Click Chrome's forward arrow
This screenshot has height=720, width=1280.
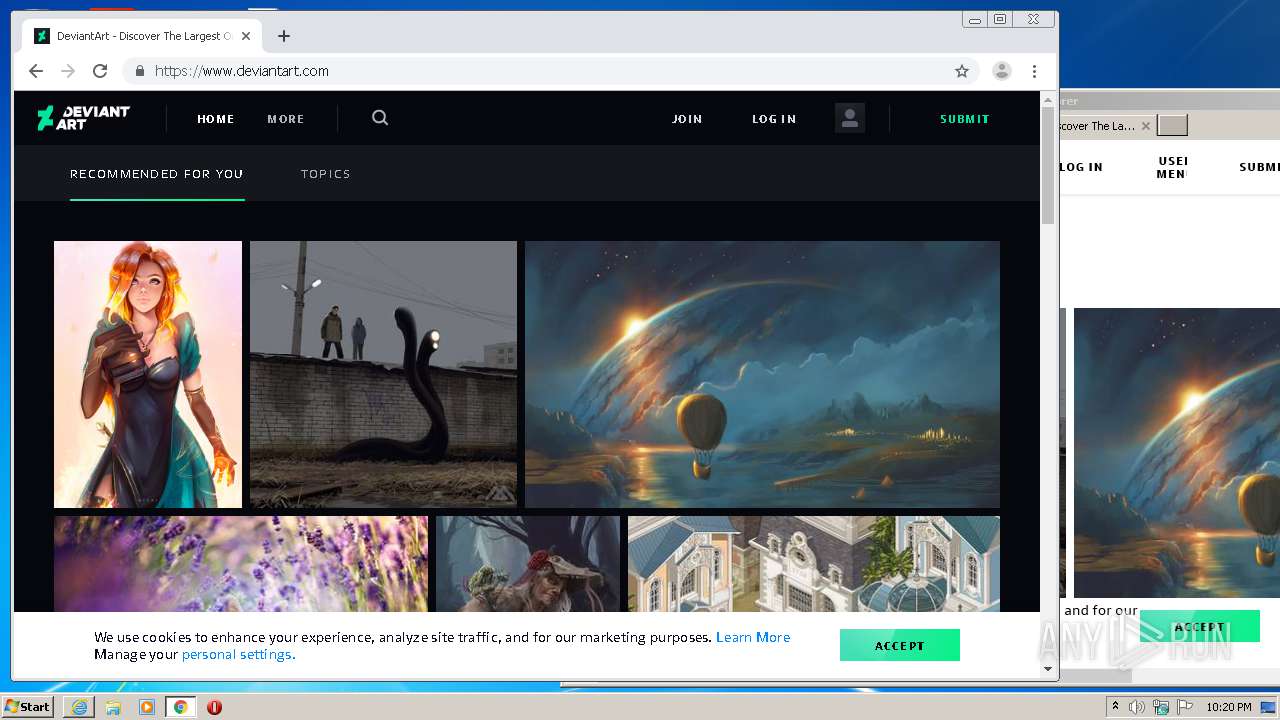[68, 71]
